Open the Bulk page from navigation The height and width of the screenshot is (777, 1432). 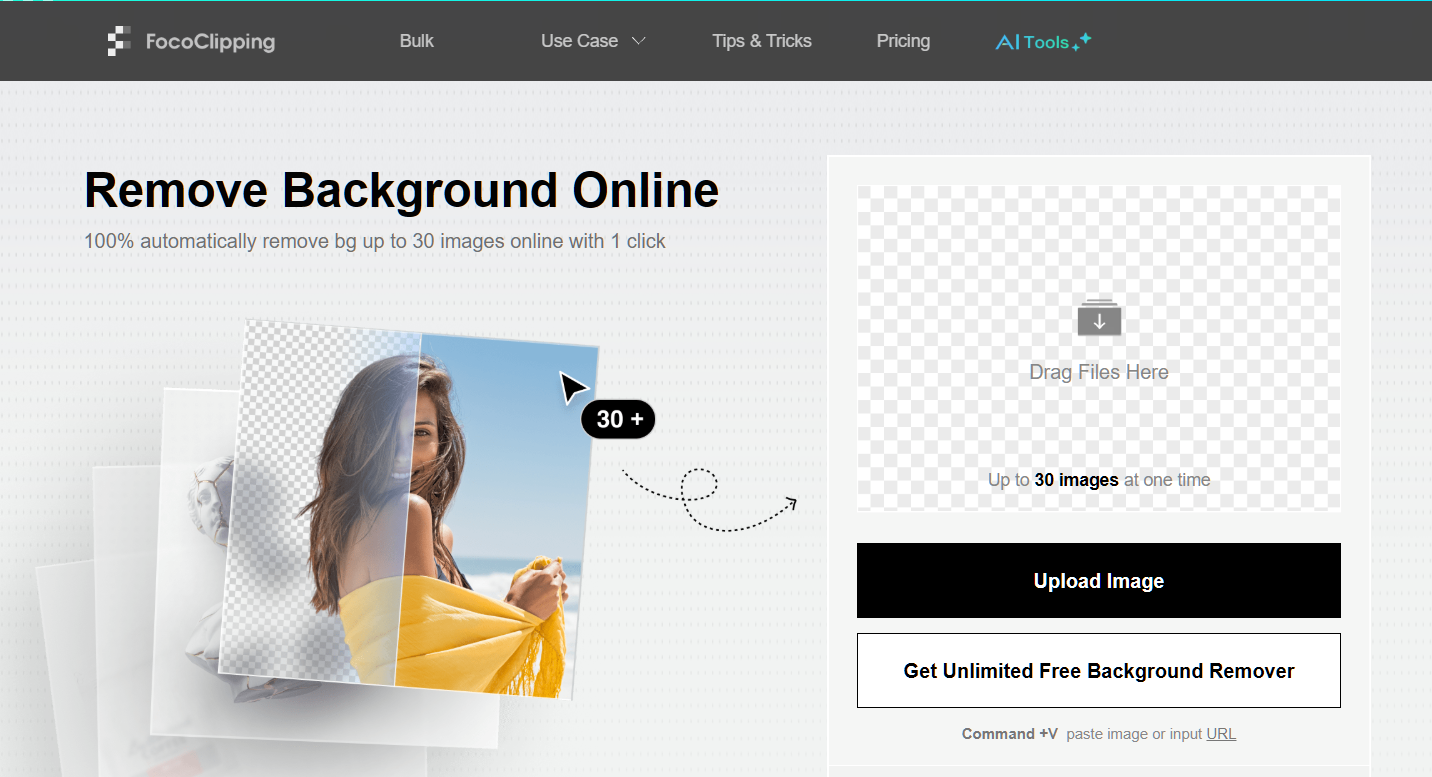[416, 41]
